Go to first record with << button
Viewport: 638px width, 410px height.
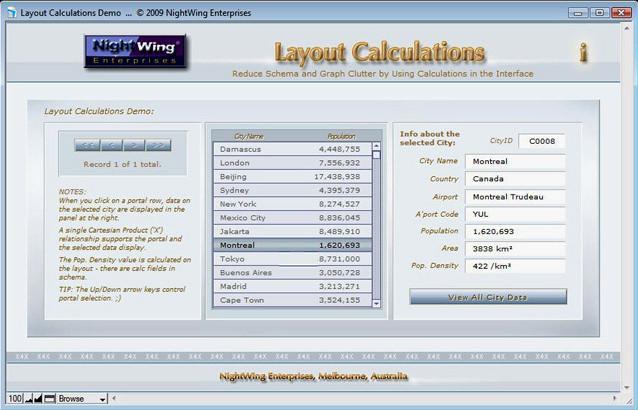tap(87, 145)
